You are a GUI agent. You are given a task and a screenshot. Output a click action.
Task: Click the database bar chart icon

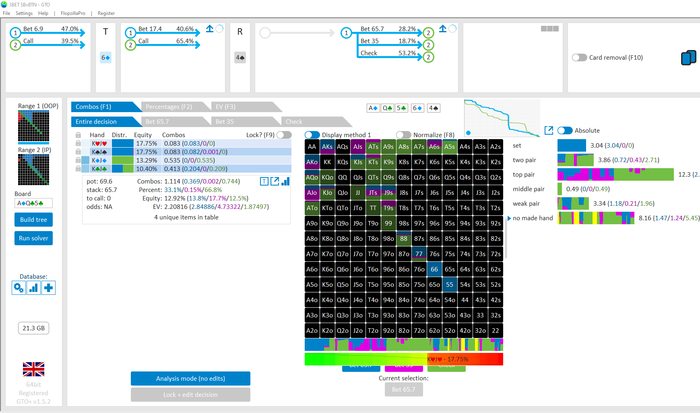click(x=33, y=288)
